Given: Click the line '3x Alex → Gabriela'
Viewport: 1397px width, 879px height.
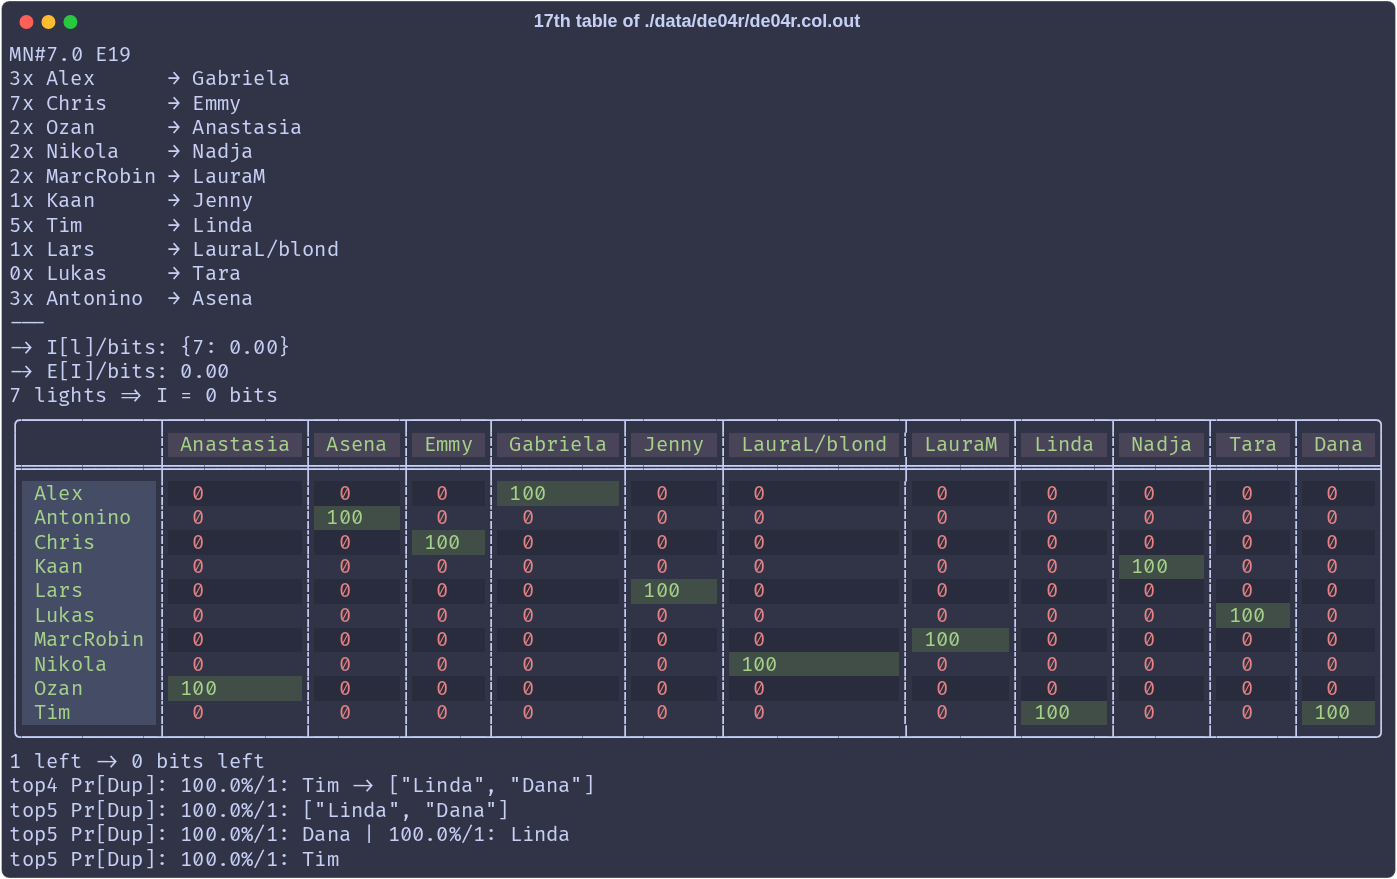Looking at the screenshot, I should click(150, 78).
